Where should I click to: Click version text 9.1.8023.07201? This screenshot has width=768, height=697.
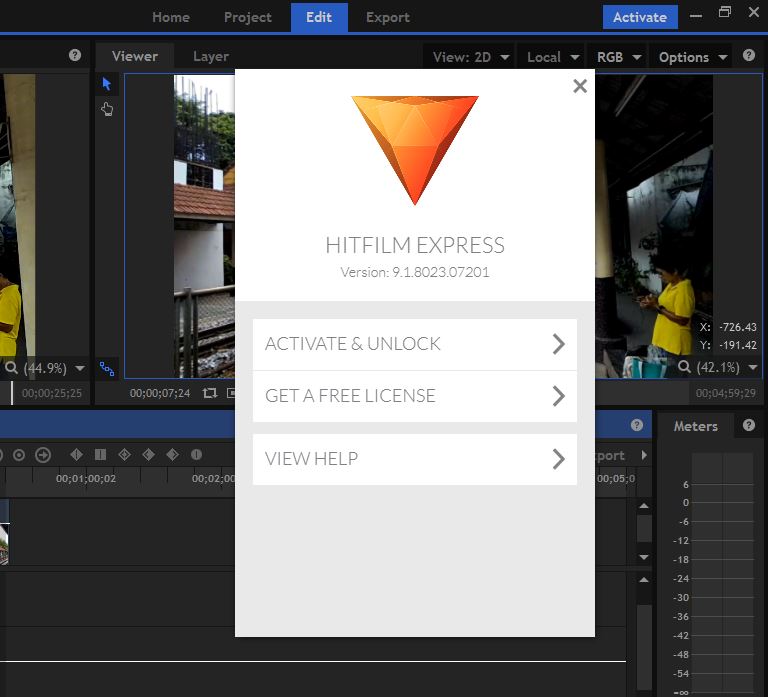pos(440,272)
